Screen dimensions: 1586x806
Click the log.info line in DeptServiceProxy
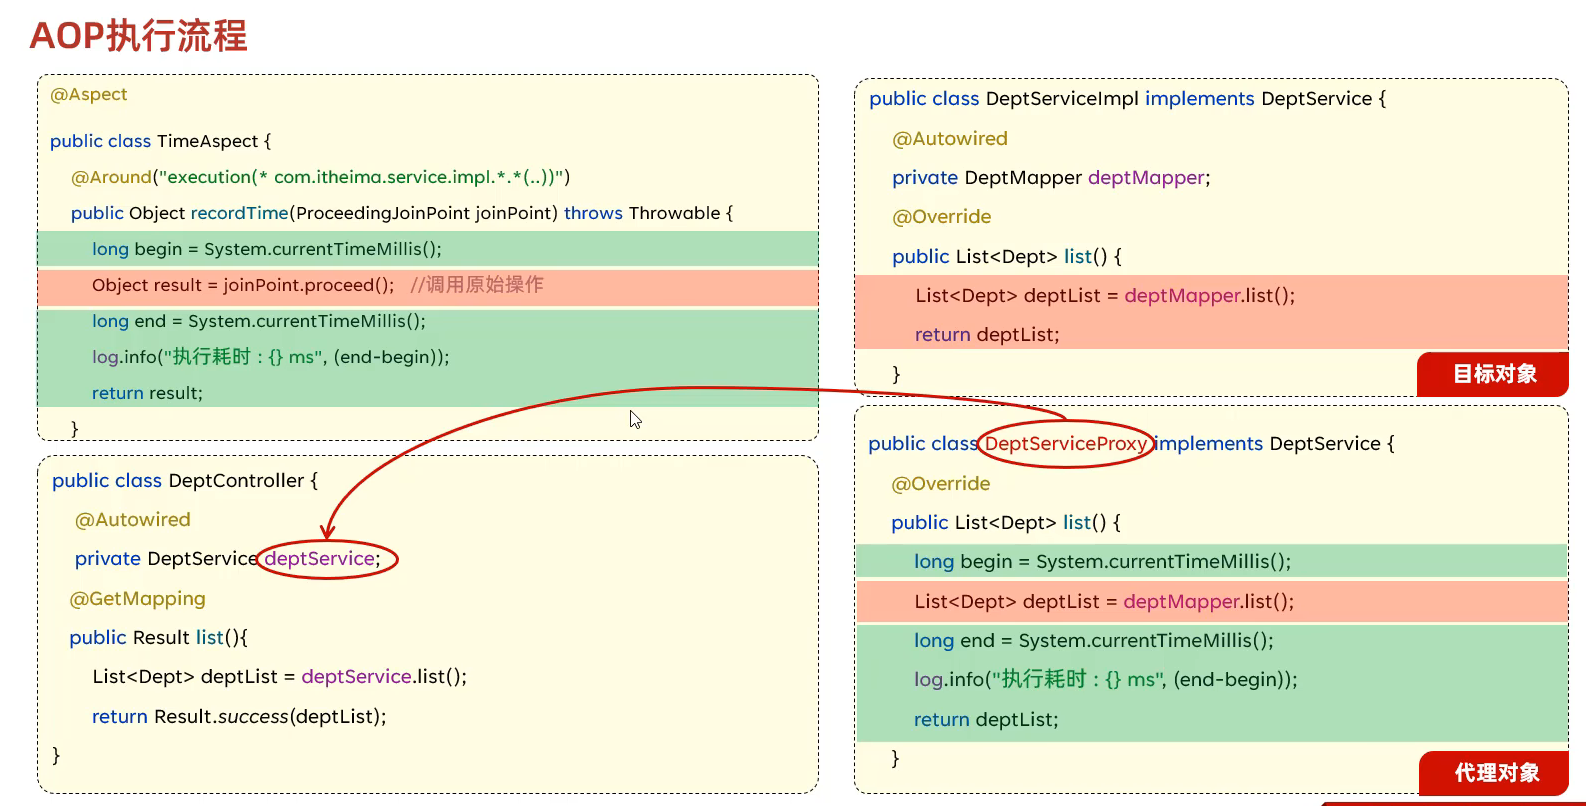[x=1105, y=680]
